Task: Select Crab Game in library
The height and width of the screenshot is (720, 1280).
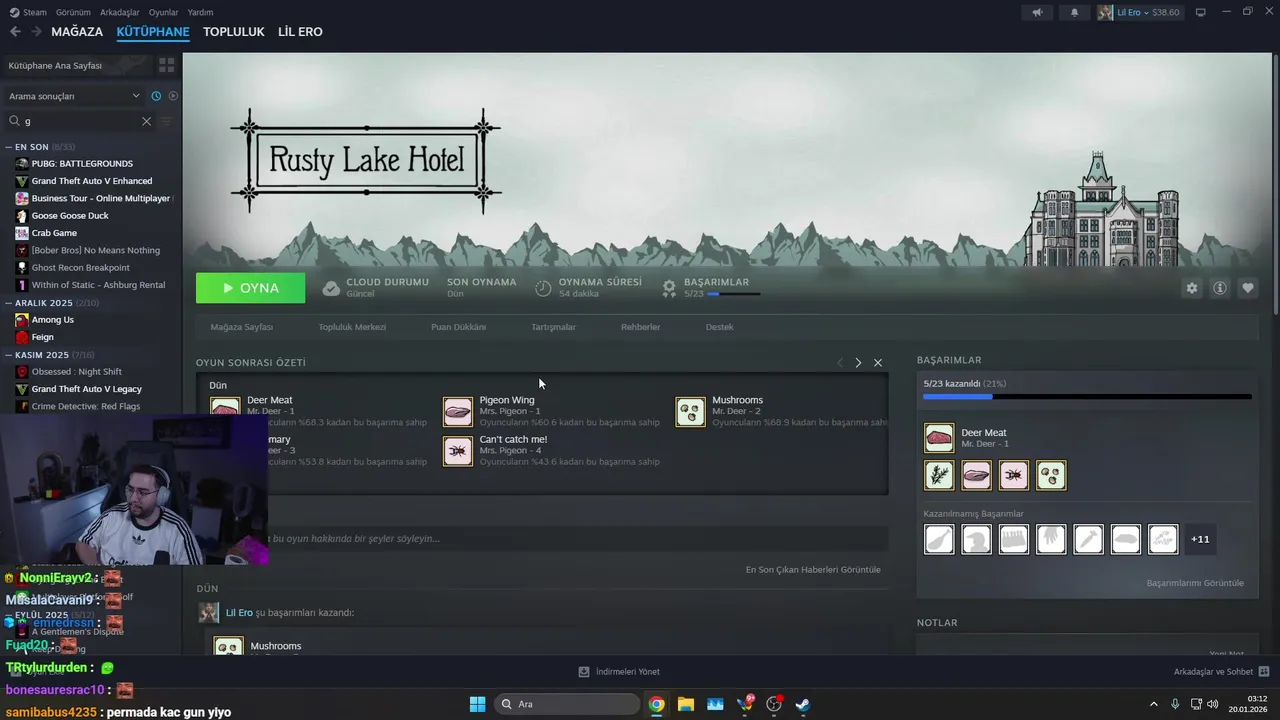Action: coord(54,233)
